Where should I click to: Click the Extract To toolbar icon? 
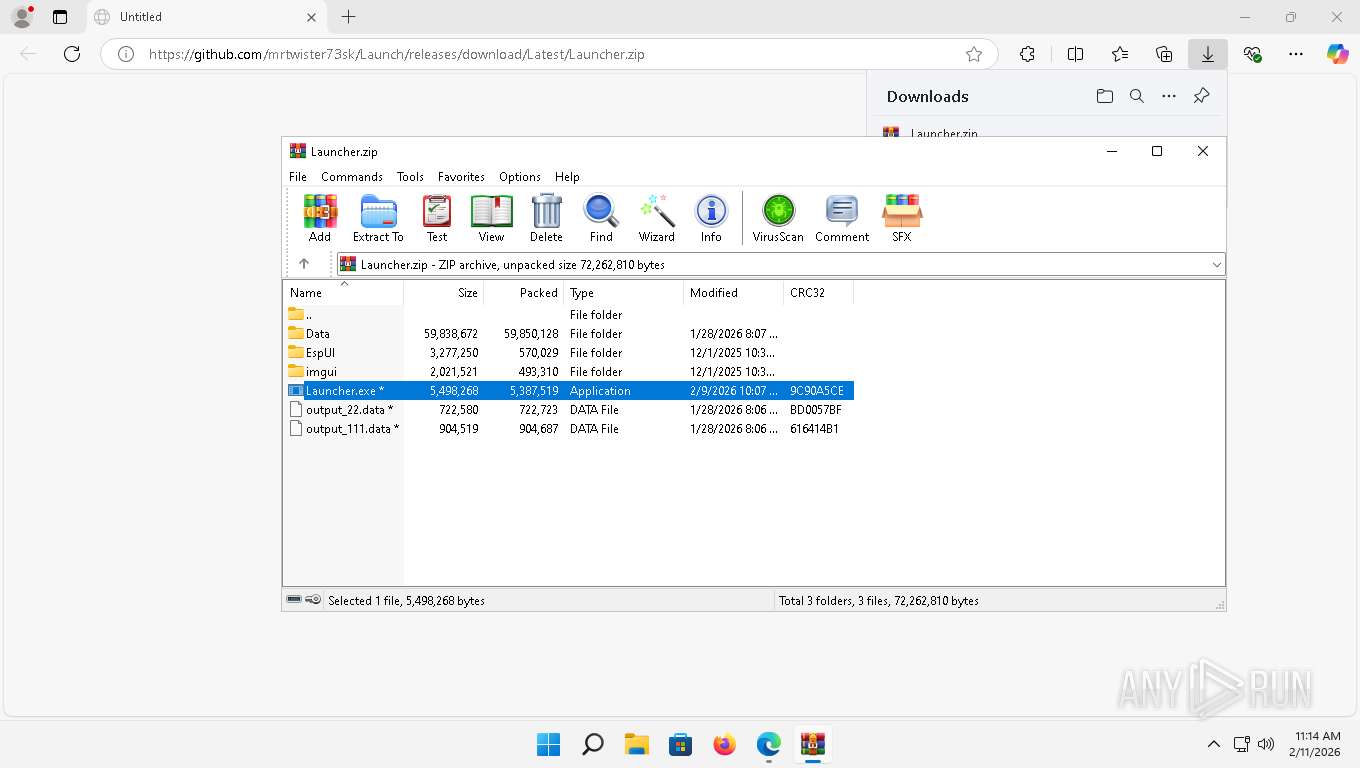click(378, 218)
